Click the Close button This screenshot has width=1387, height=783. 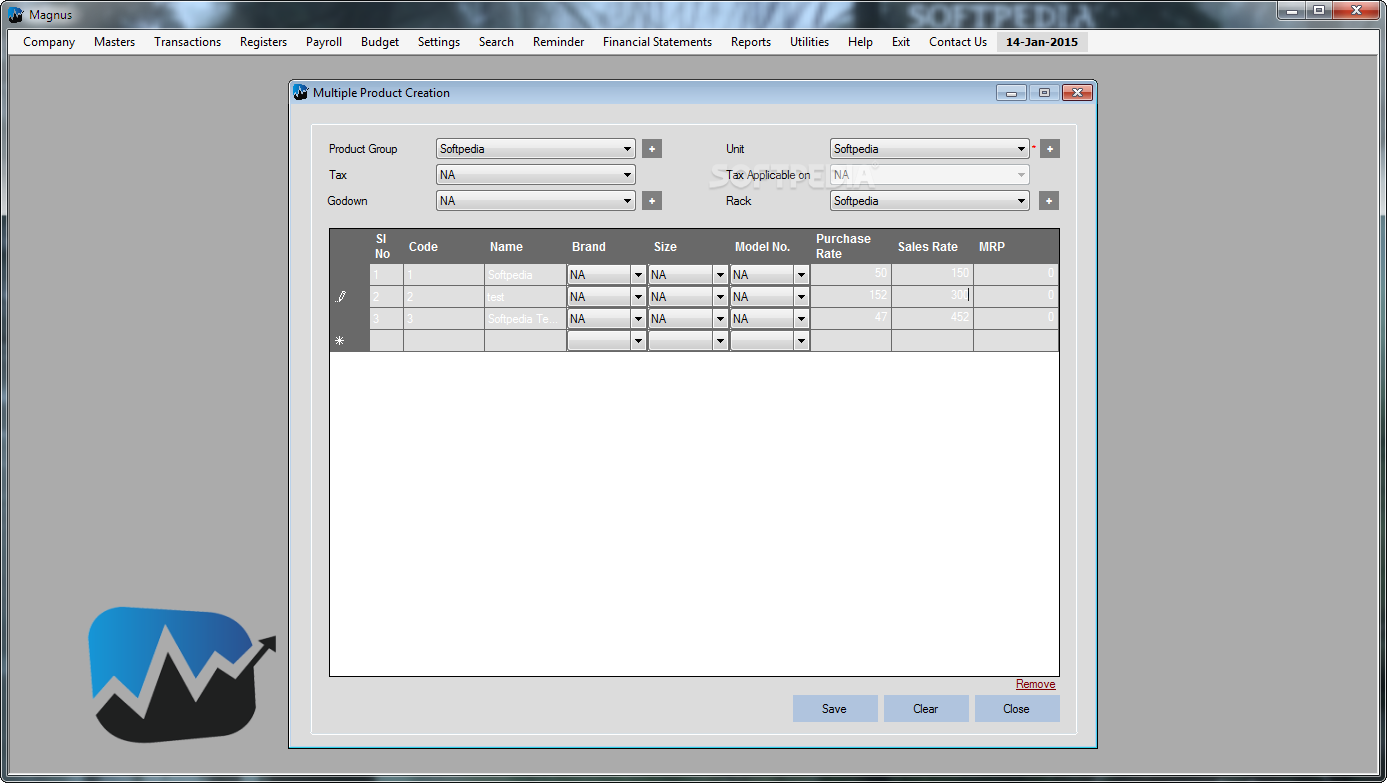point(1017,709)
